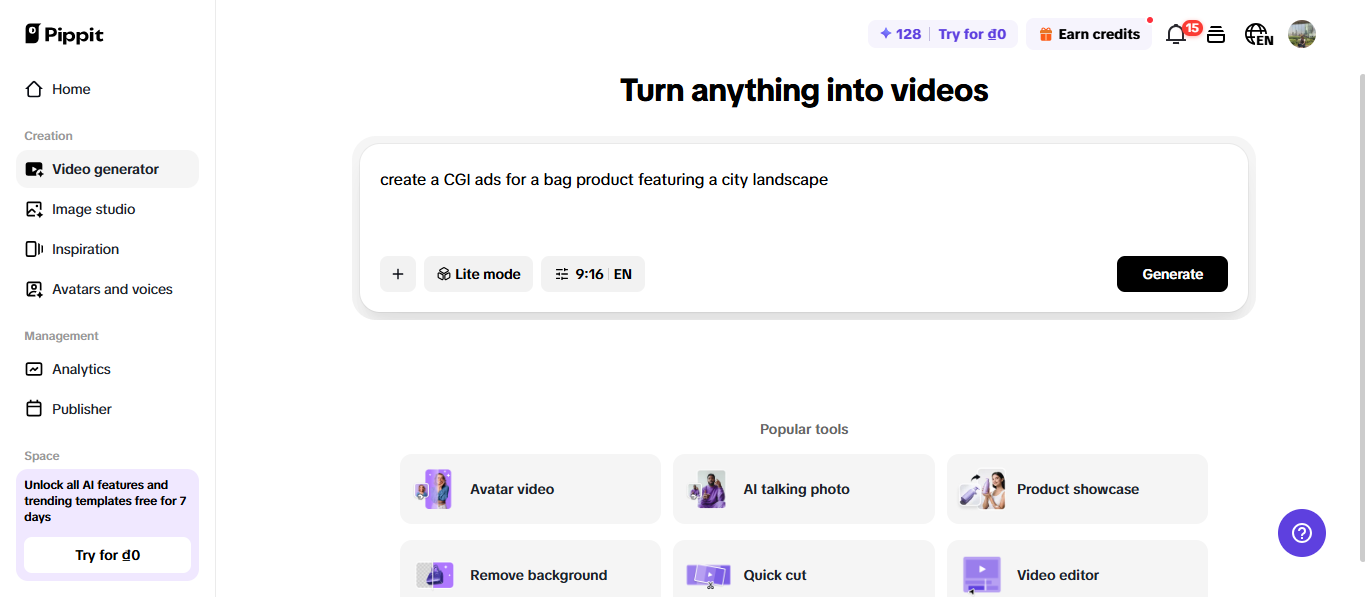Click the Generate button
The width and height of the screenshot is (1365, 597).
1171,273
